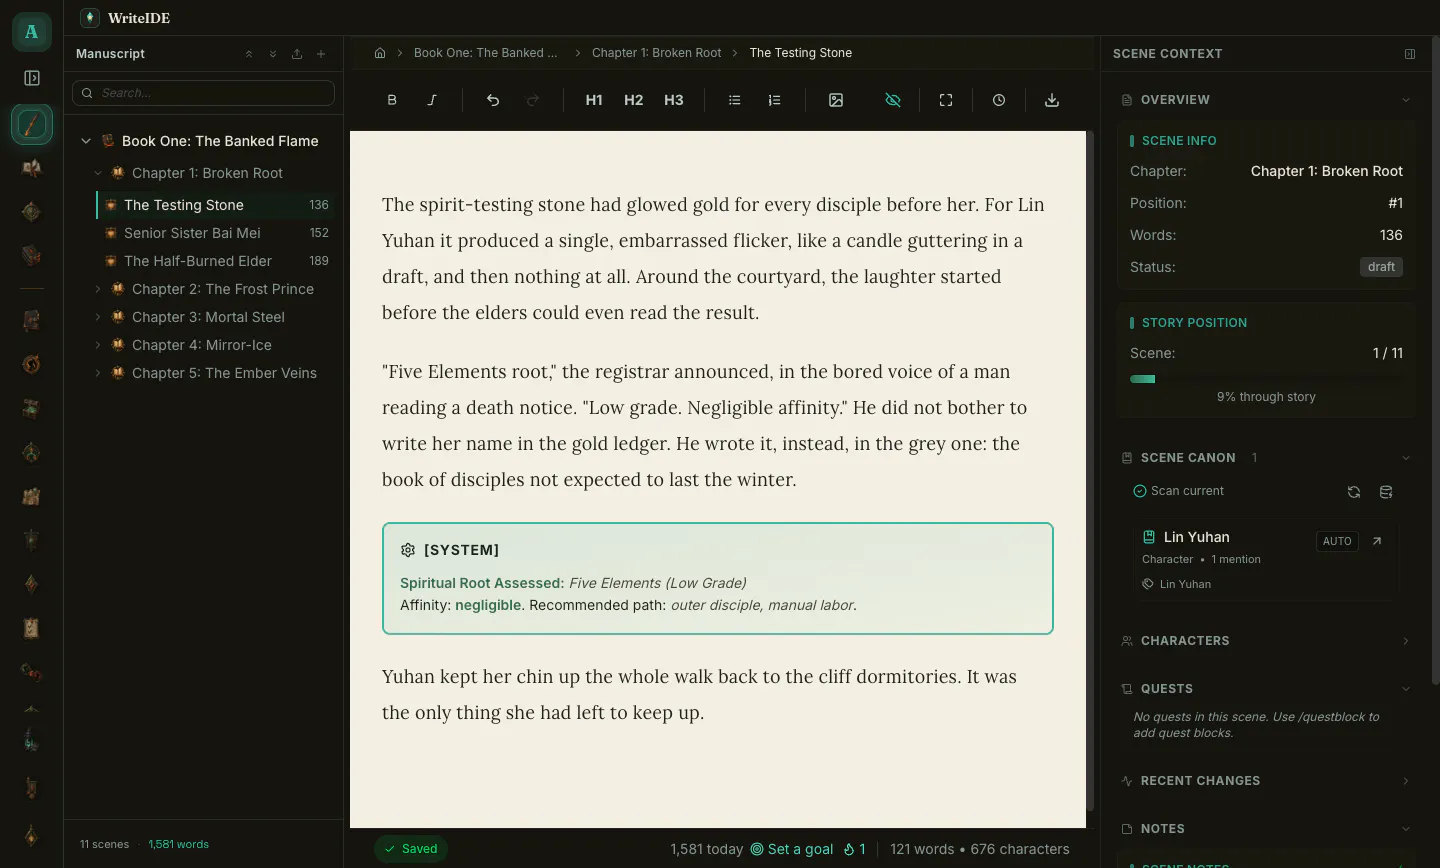Add a new item with the Manuscript plus
This screenshot has width=1440, height=868.
coord(321,54)
